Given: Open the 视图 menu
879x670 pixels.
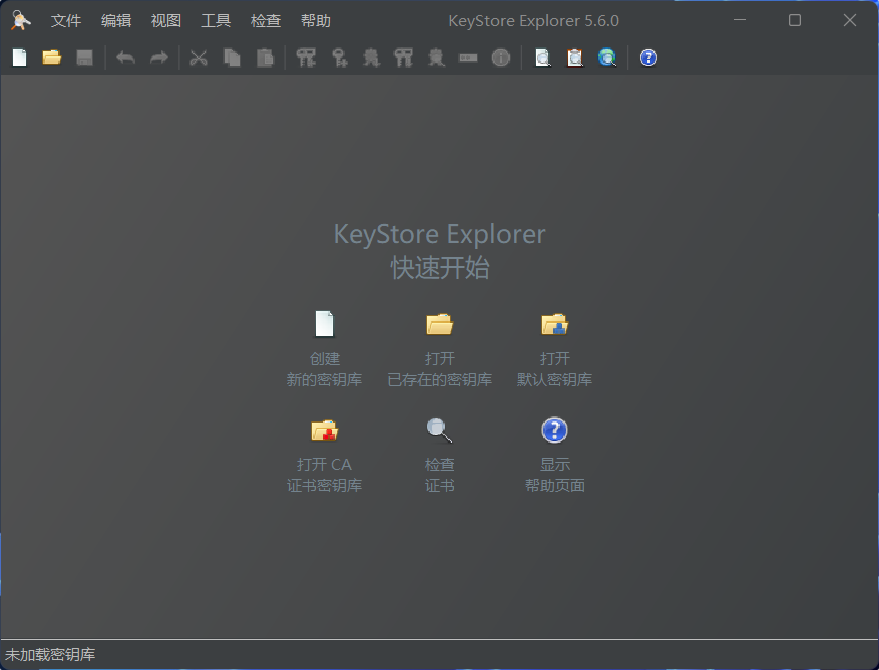Looking at the screenshot, I should [166, 21].
